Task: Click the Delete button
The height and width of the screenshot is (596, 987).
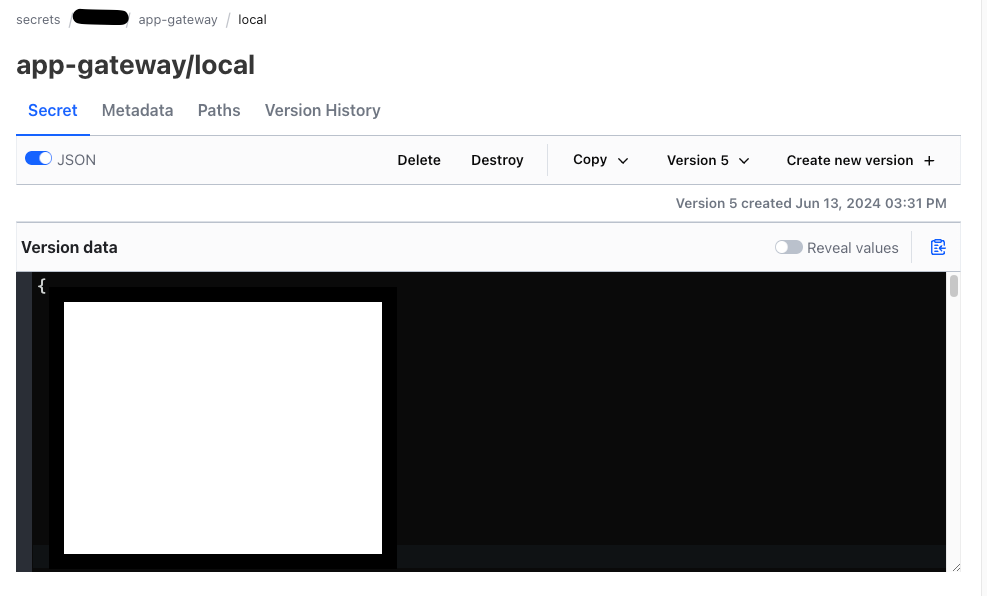Action: click(x=419, y=160)
